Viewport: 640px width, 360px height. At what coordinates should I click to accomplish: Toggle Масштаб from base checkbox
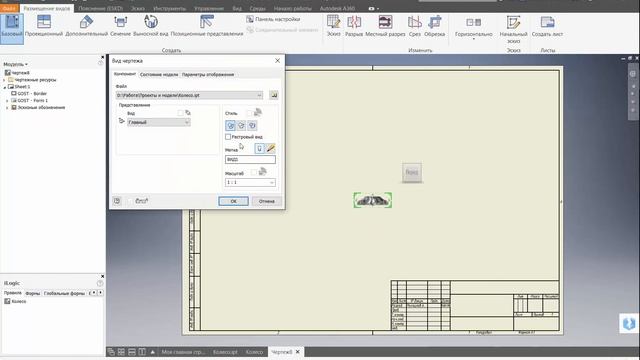point(254,173)
